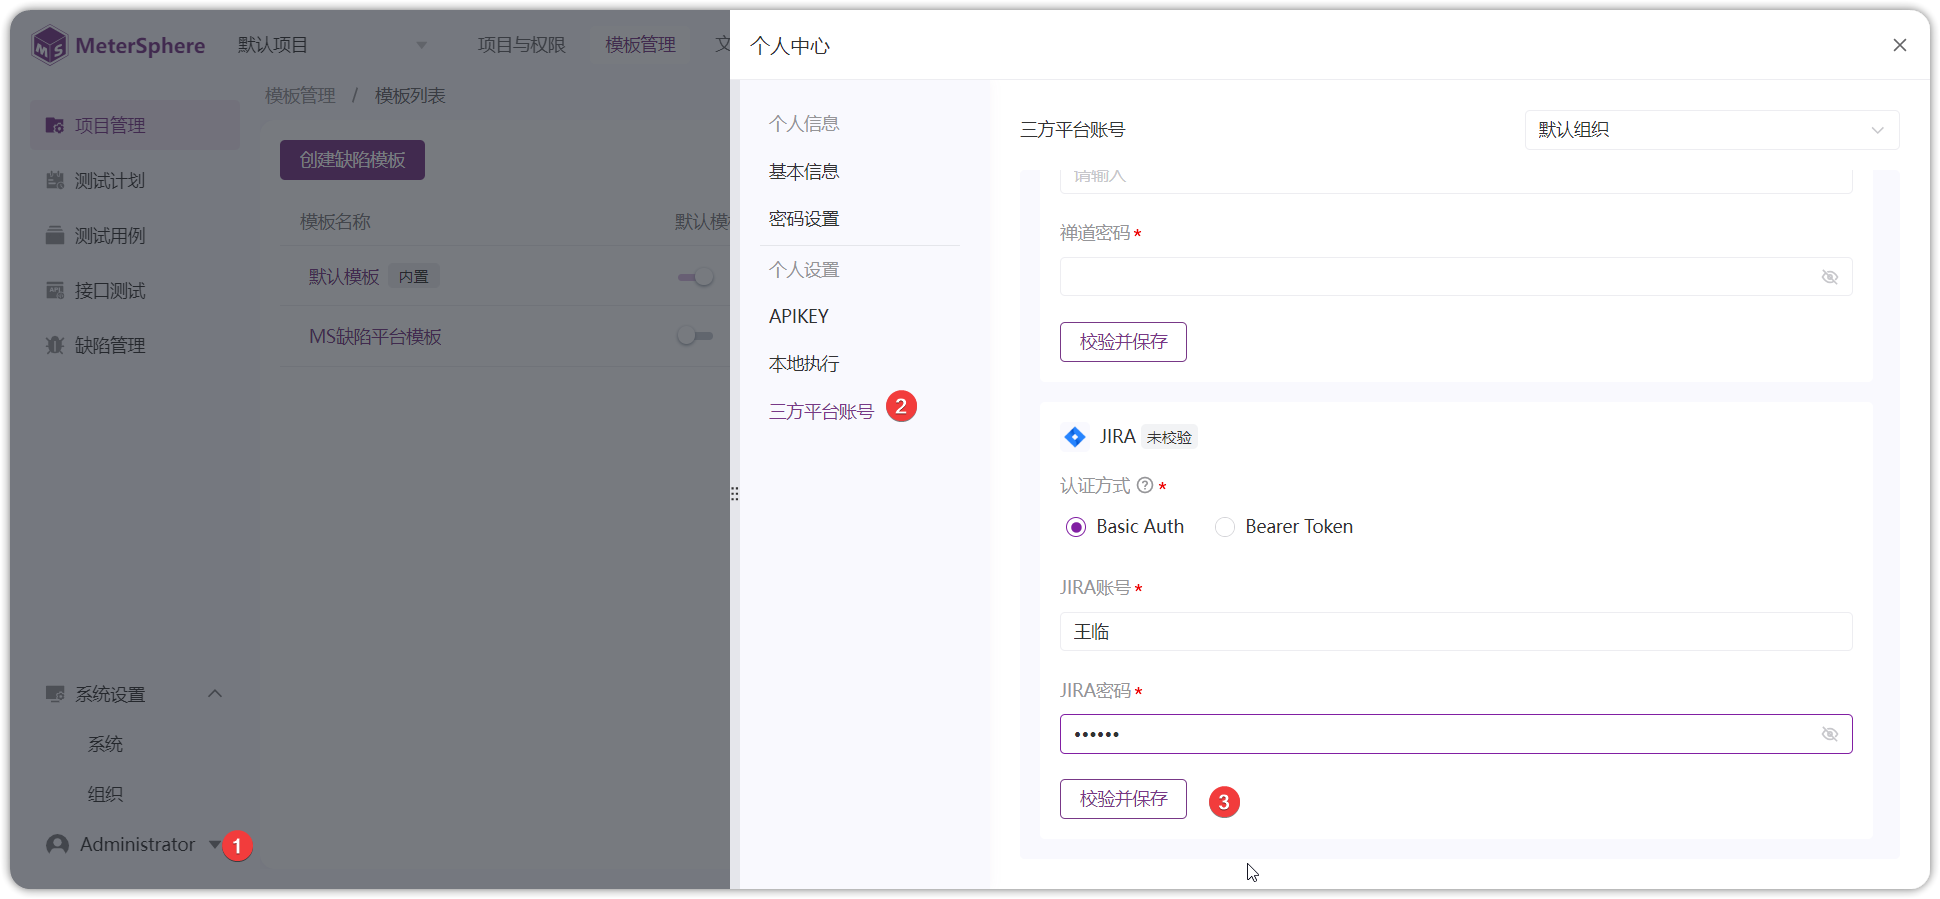The image size is (1940, 899).
Task: Click the 模板管理 breadcrumb link
Action: click(300, 96)
